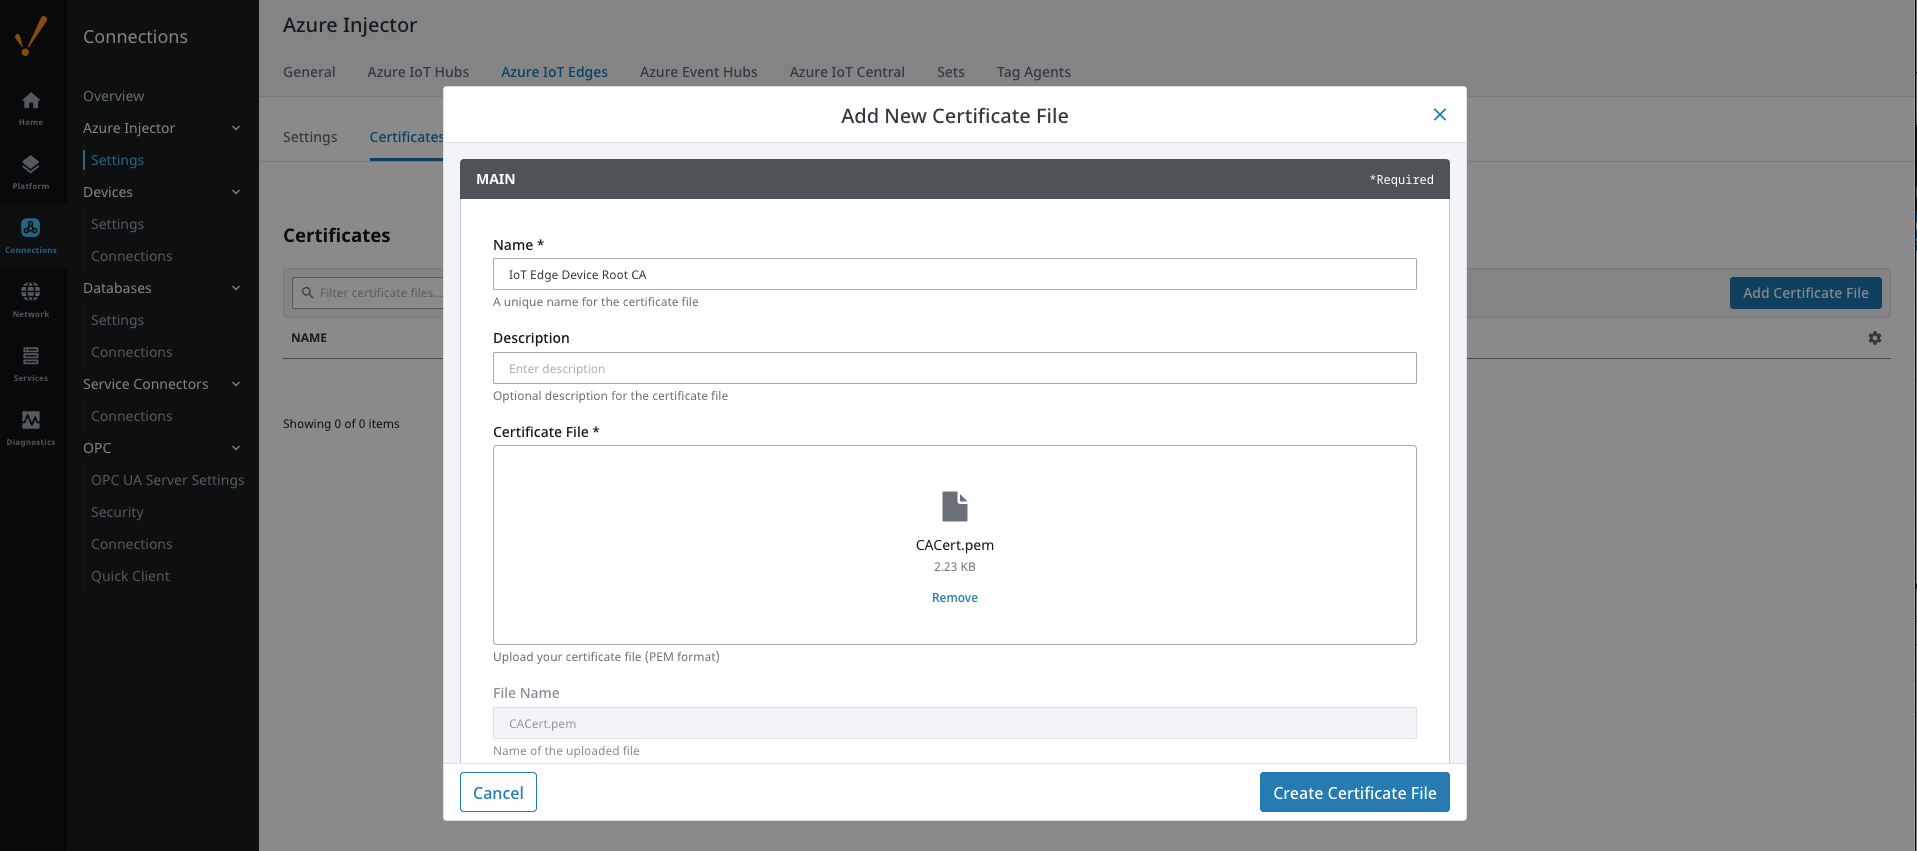
Task: Open the Diagnostics icon in sidebar
Action: coord(31,425)
